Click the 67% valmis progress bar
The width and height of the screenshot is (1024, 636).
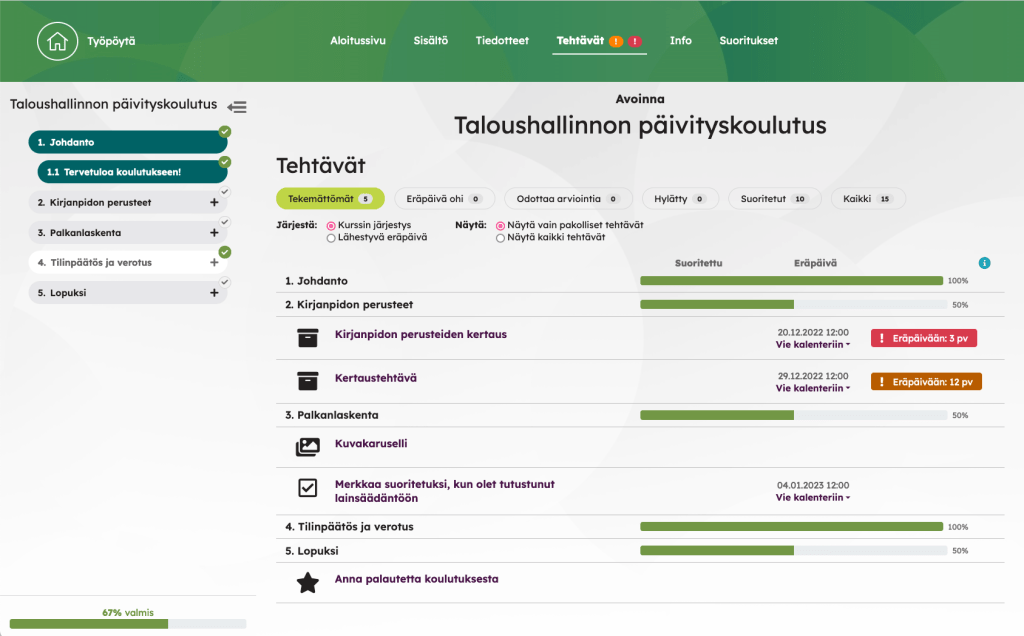pos(127,624)
